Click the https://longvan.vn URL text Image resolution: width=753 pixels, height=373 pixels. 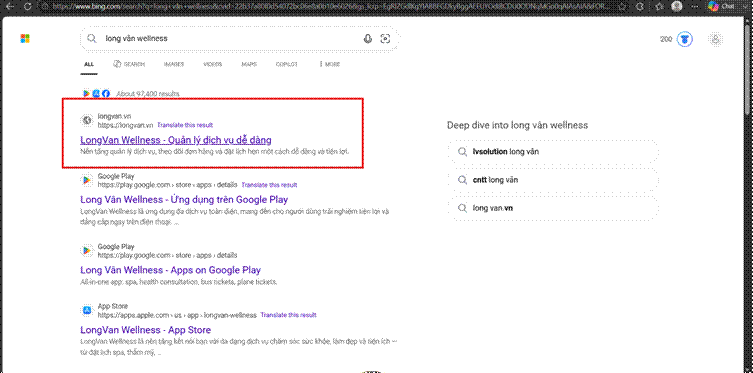tap(125, 125)
